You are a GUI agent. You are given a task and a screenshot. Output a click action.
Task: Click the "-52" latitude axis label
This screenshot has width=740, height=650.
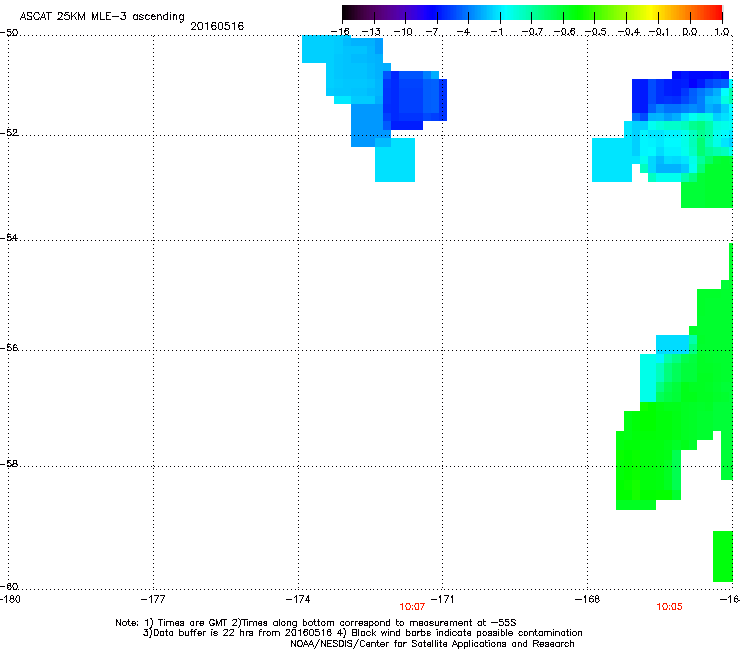pos(9,133)
